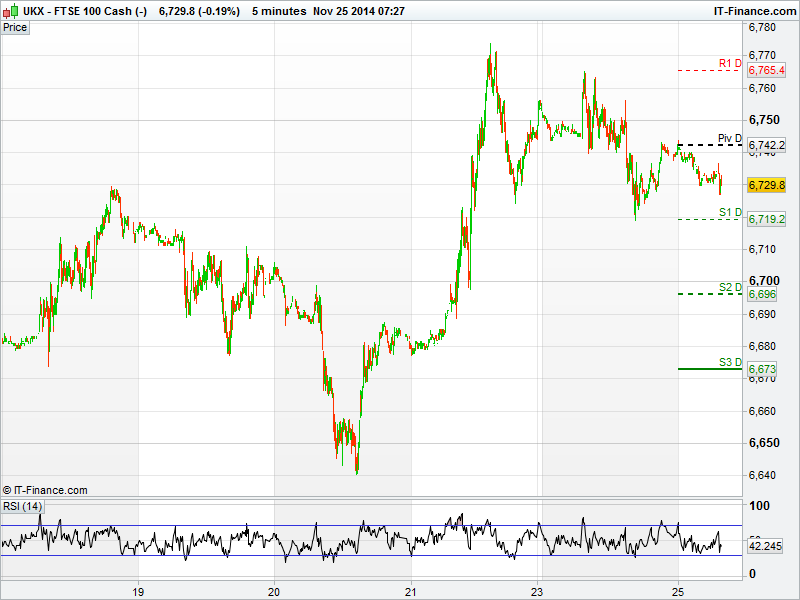This screenshot has width=800, height=600.
Task: Click the S3 D support line label
Action: [730, 362]
